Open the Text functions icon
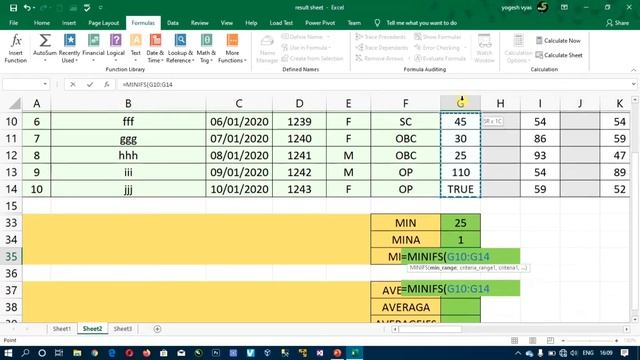 136,48
